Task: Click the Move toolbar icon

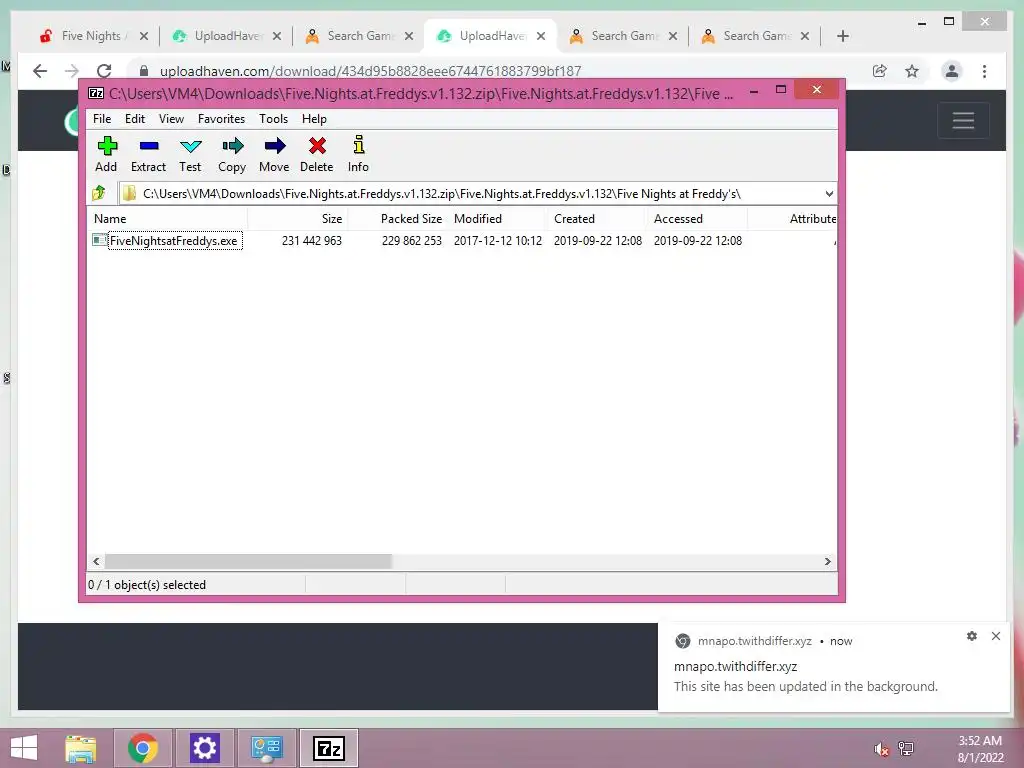Action: 274,154
